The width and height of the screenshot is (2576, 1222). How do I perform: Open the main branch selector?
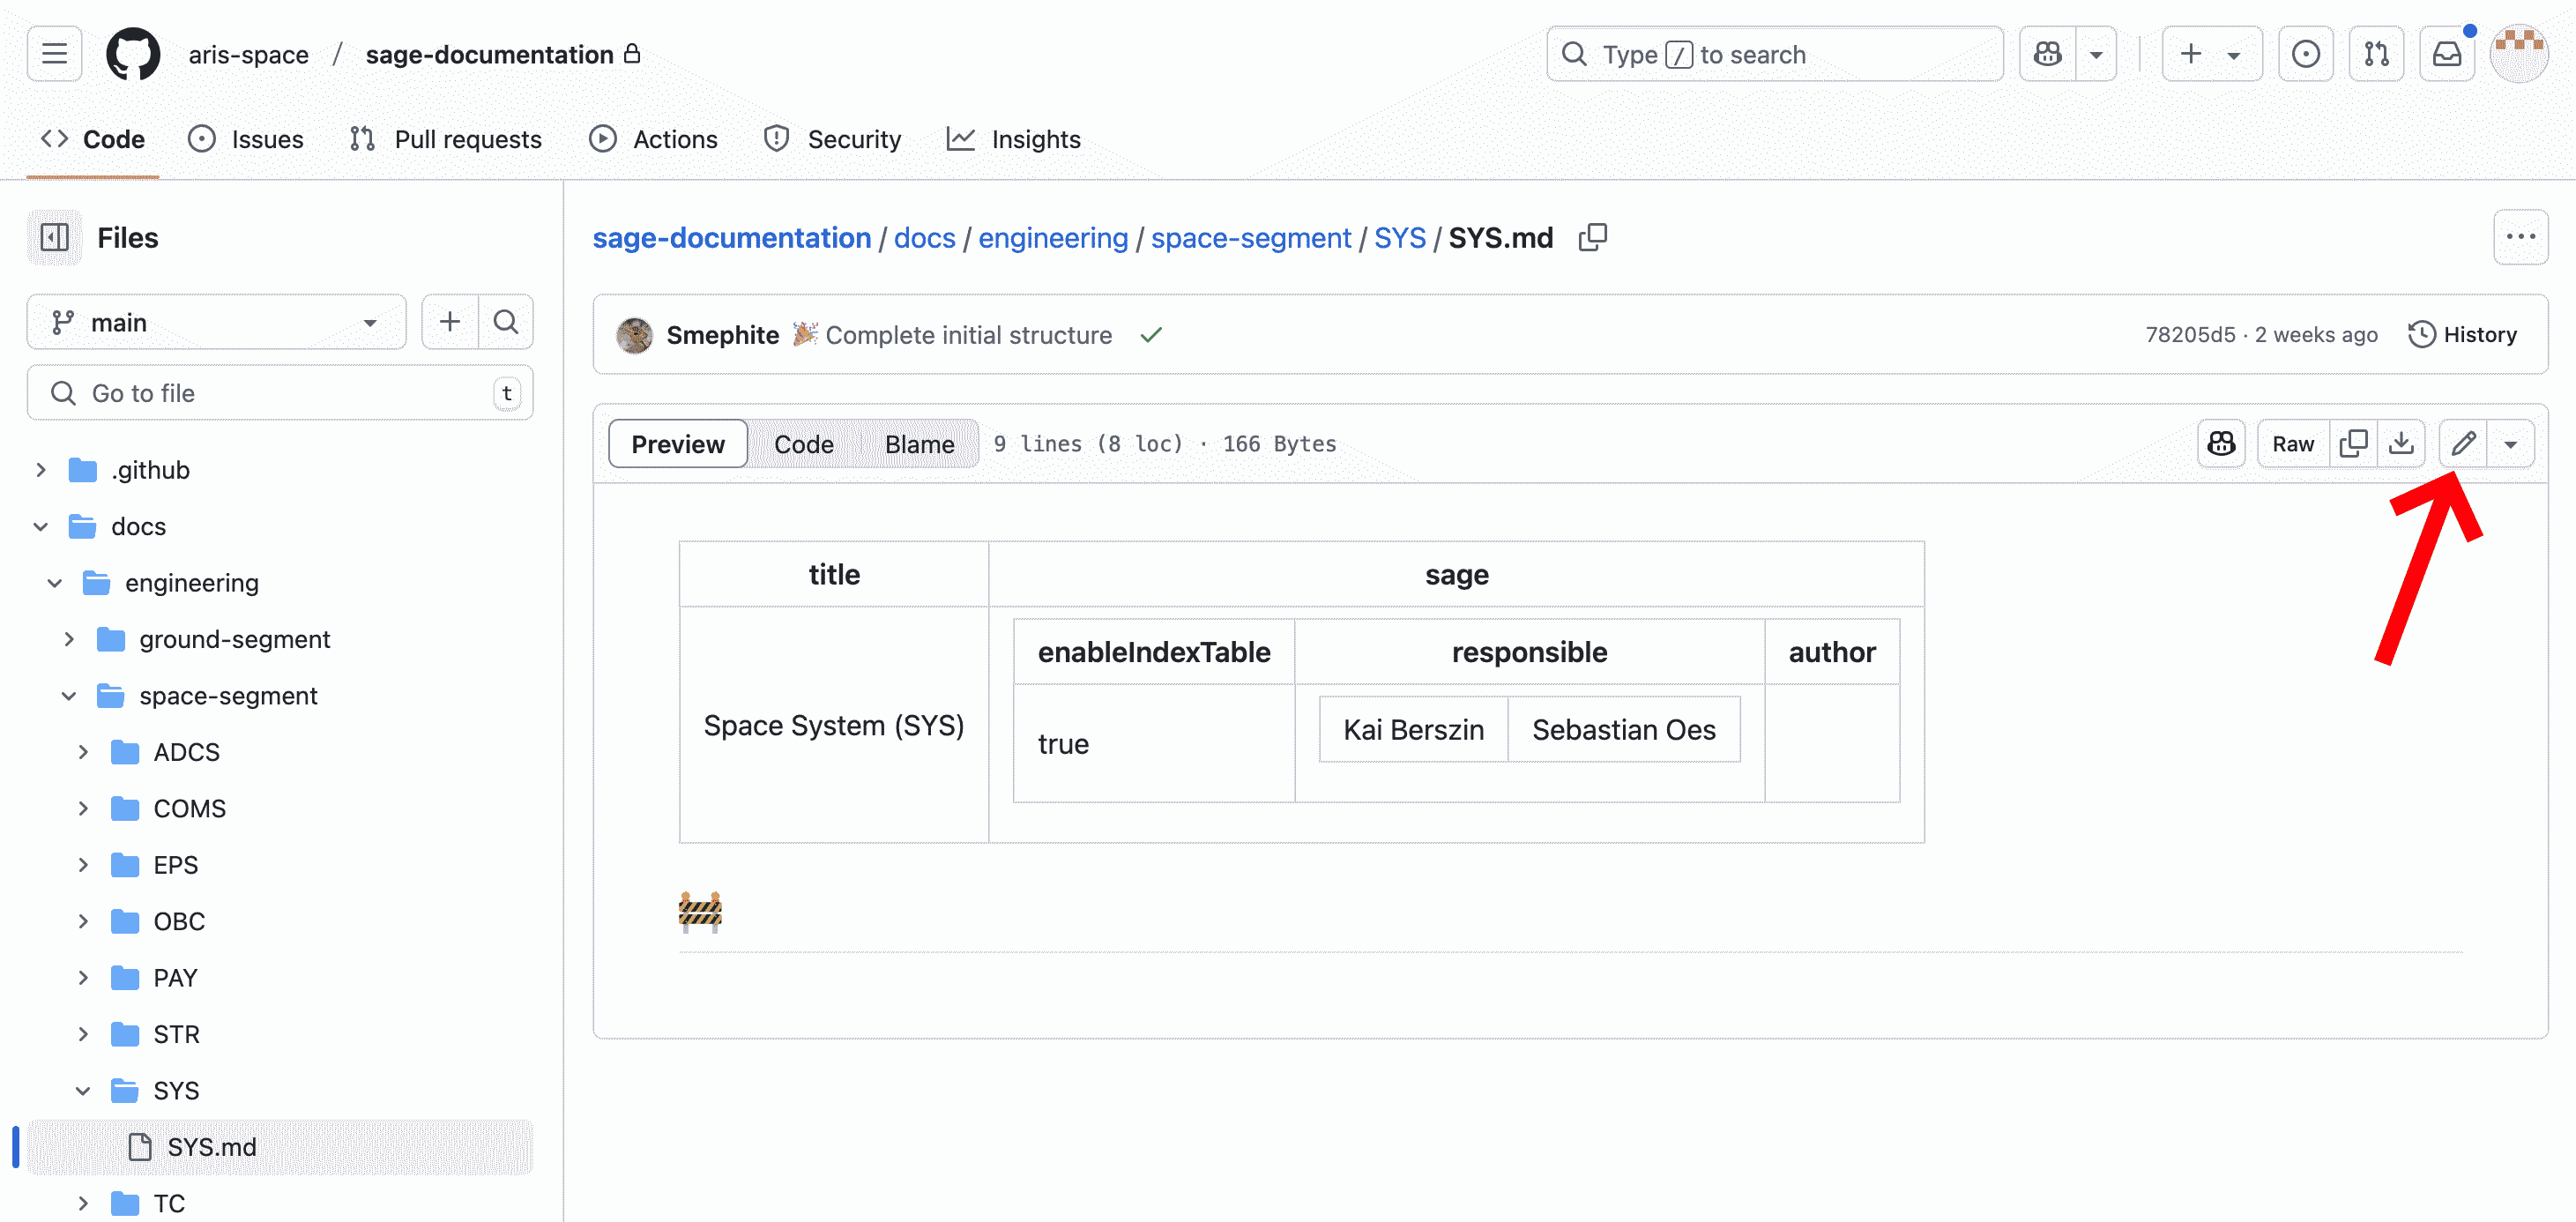[x=216, y=322]
